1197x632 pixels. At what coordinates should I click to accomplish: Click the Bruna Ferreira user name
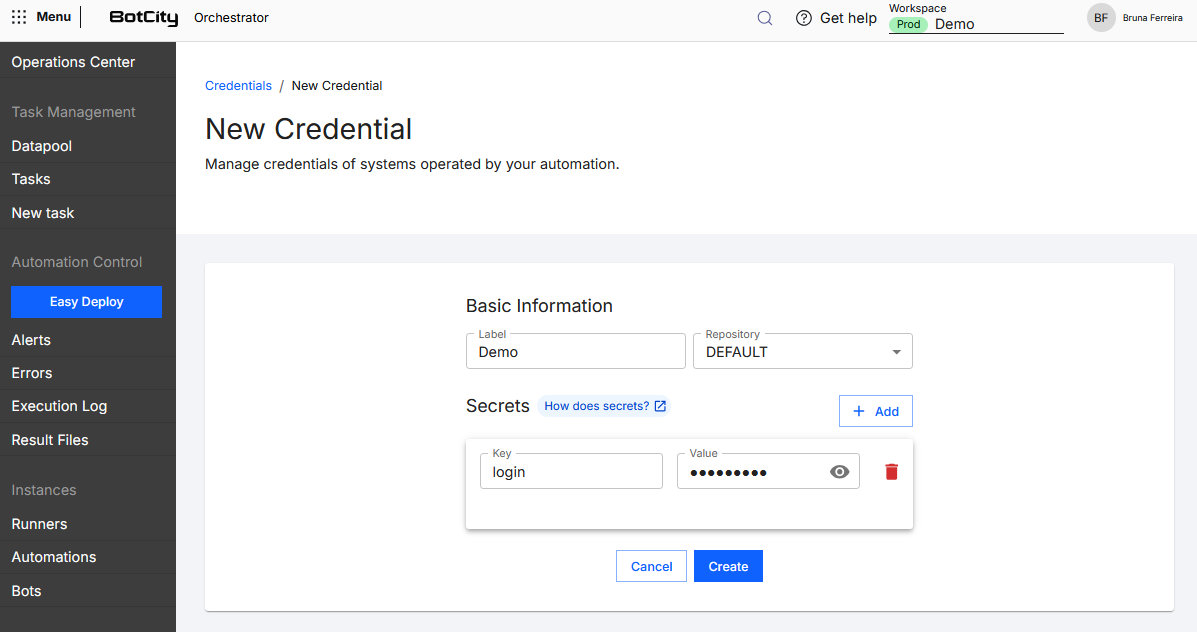tap(1153, 18)
